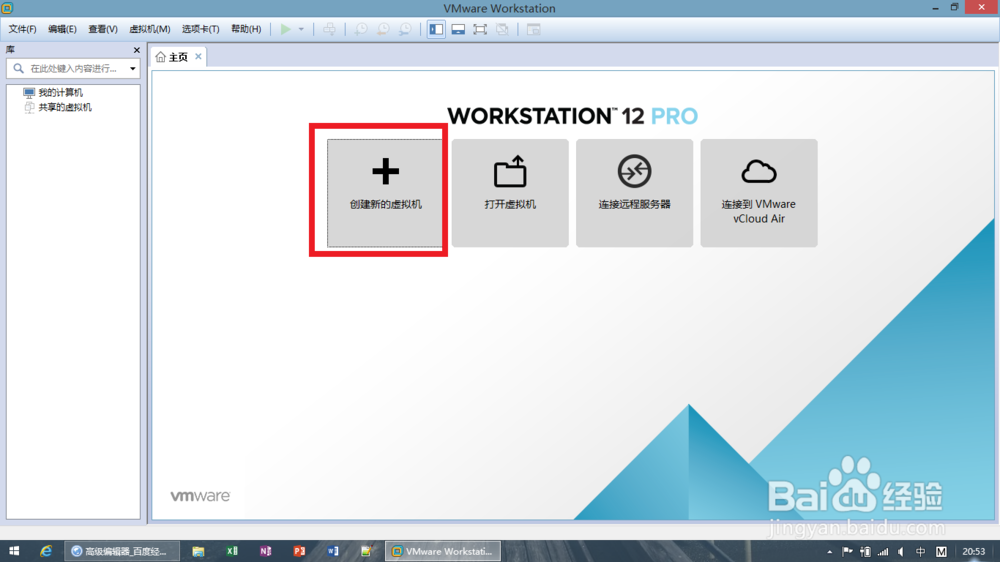The image size is (1000, 562).
Task: Click the Create a New Virtual Machine tile (创建新的虚拟机)
Action: coord(385,193)
